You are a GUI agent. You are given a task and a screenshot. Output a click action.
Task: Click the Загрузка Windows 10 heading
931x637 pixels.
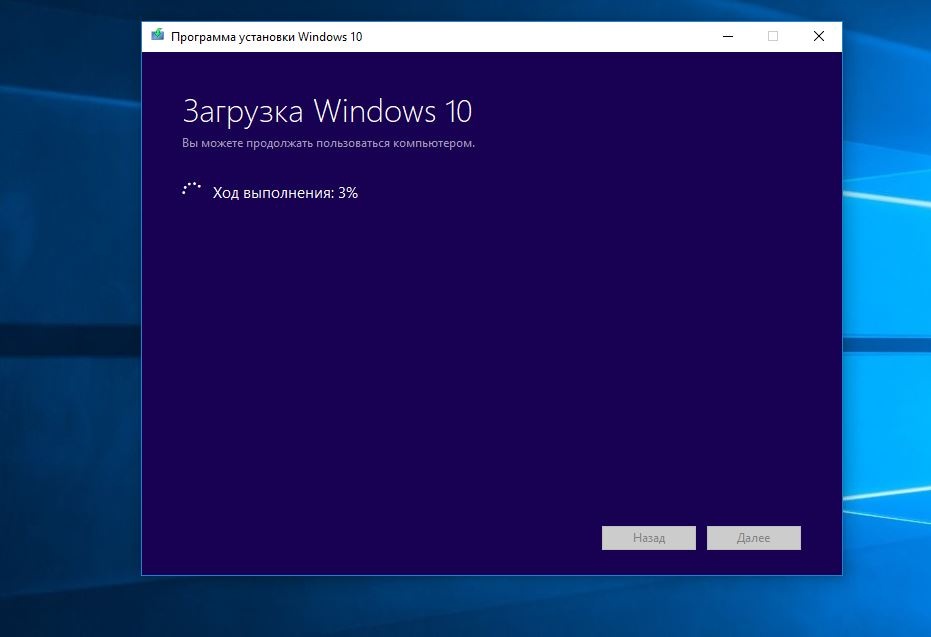pos(327,110)
